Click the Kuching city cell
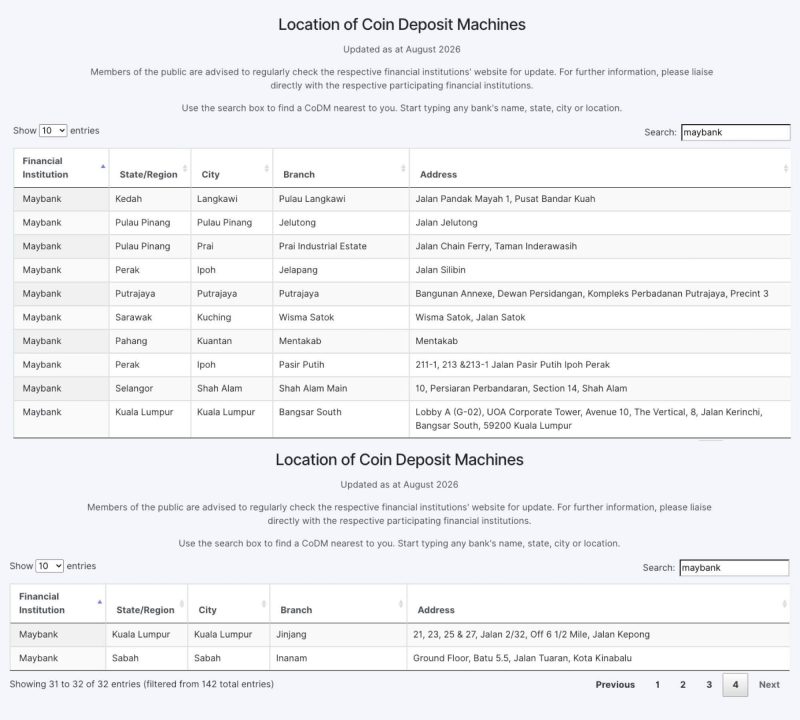800x720 pixels. point(232,317)
